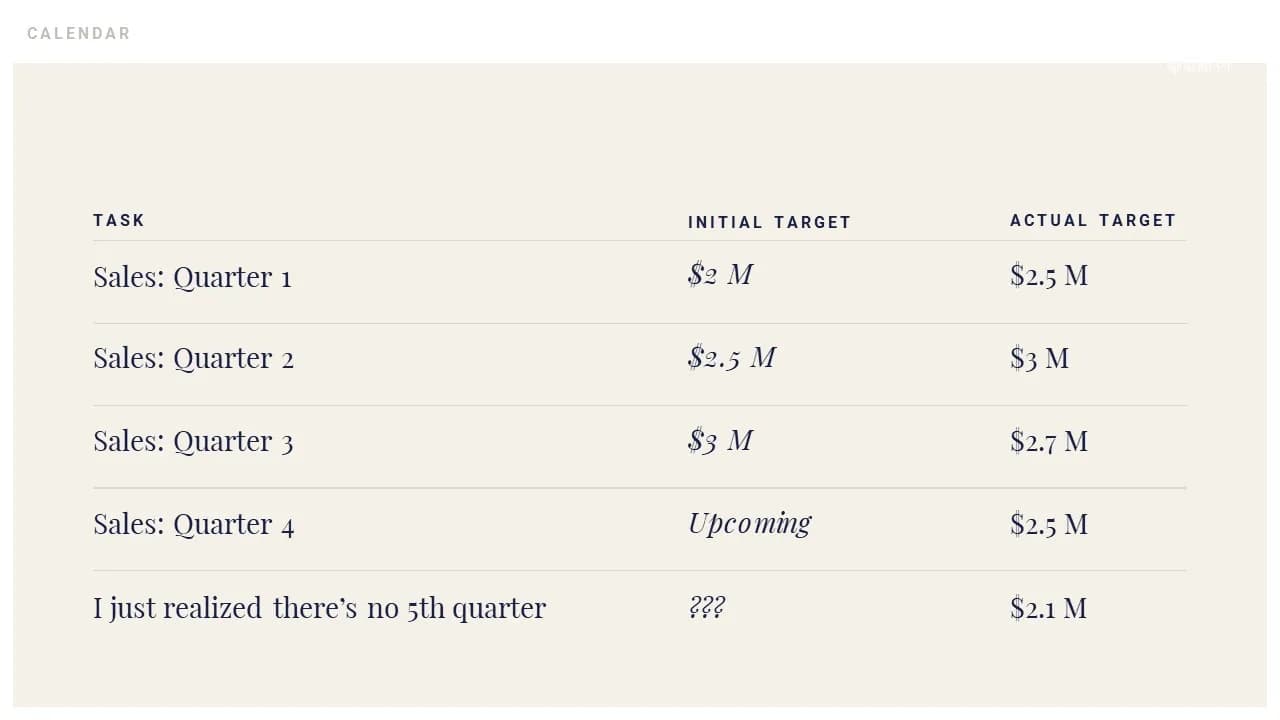Click the ??? initial target cell
The height and width of the screenshot is (720, 1280).
point(706,607)
